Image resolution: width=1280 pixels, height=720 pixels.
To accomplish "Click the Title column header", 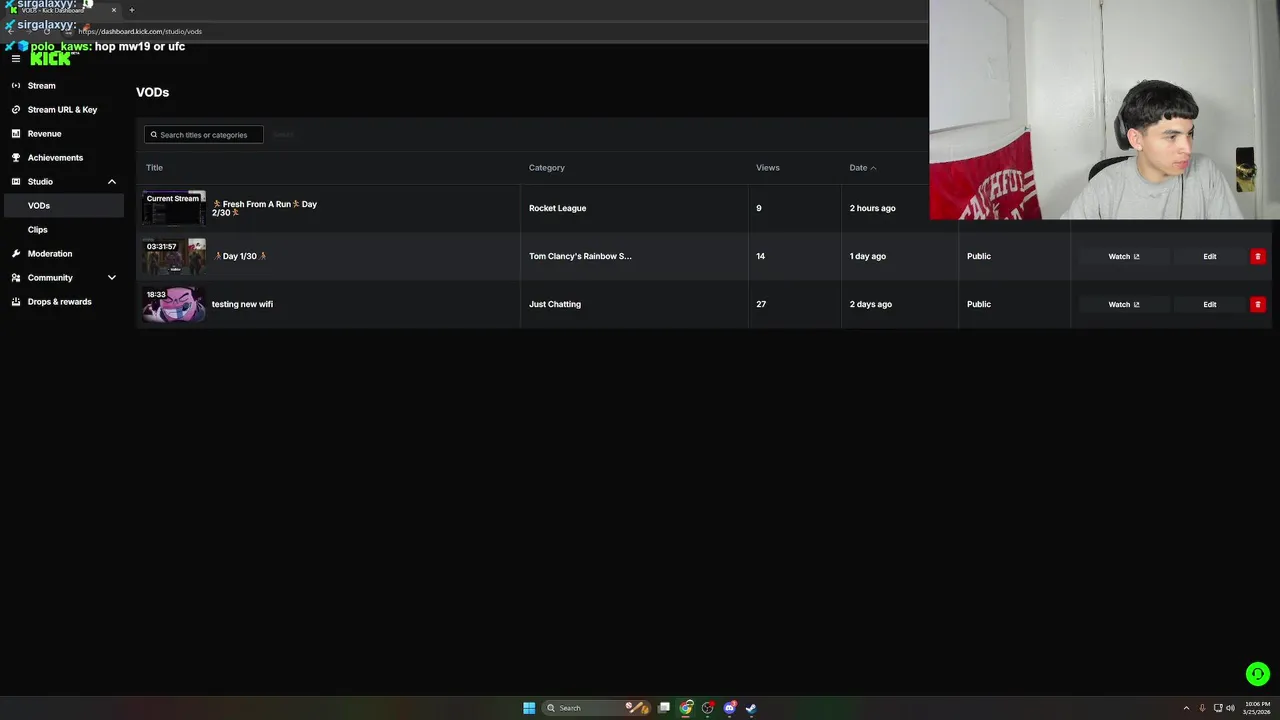I will (x=154, y=168).
